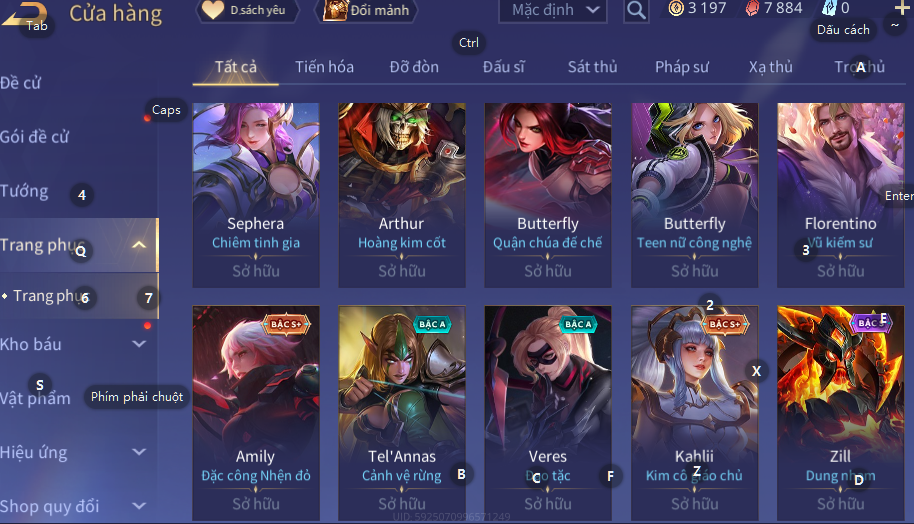Click the gold coin currency icon
The image size is (914, 524).
point(676,8)
